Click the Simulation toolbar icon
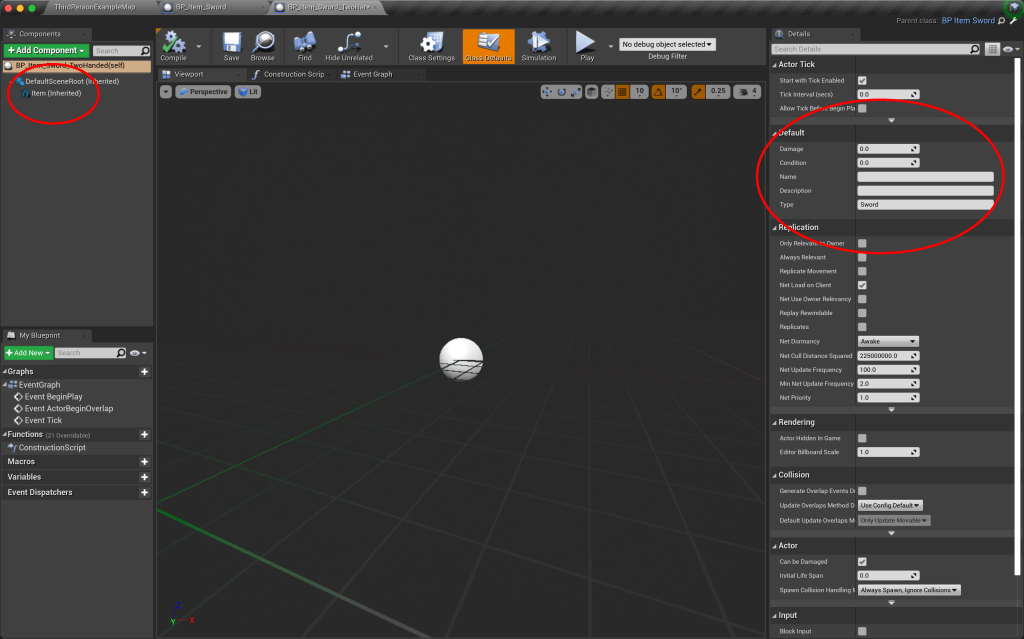 click(538, 42)
